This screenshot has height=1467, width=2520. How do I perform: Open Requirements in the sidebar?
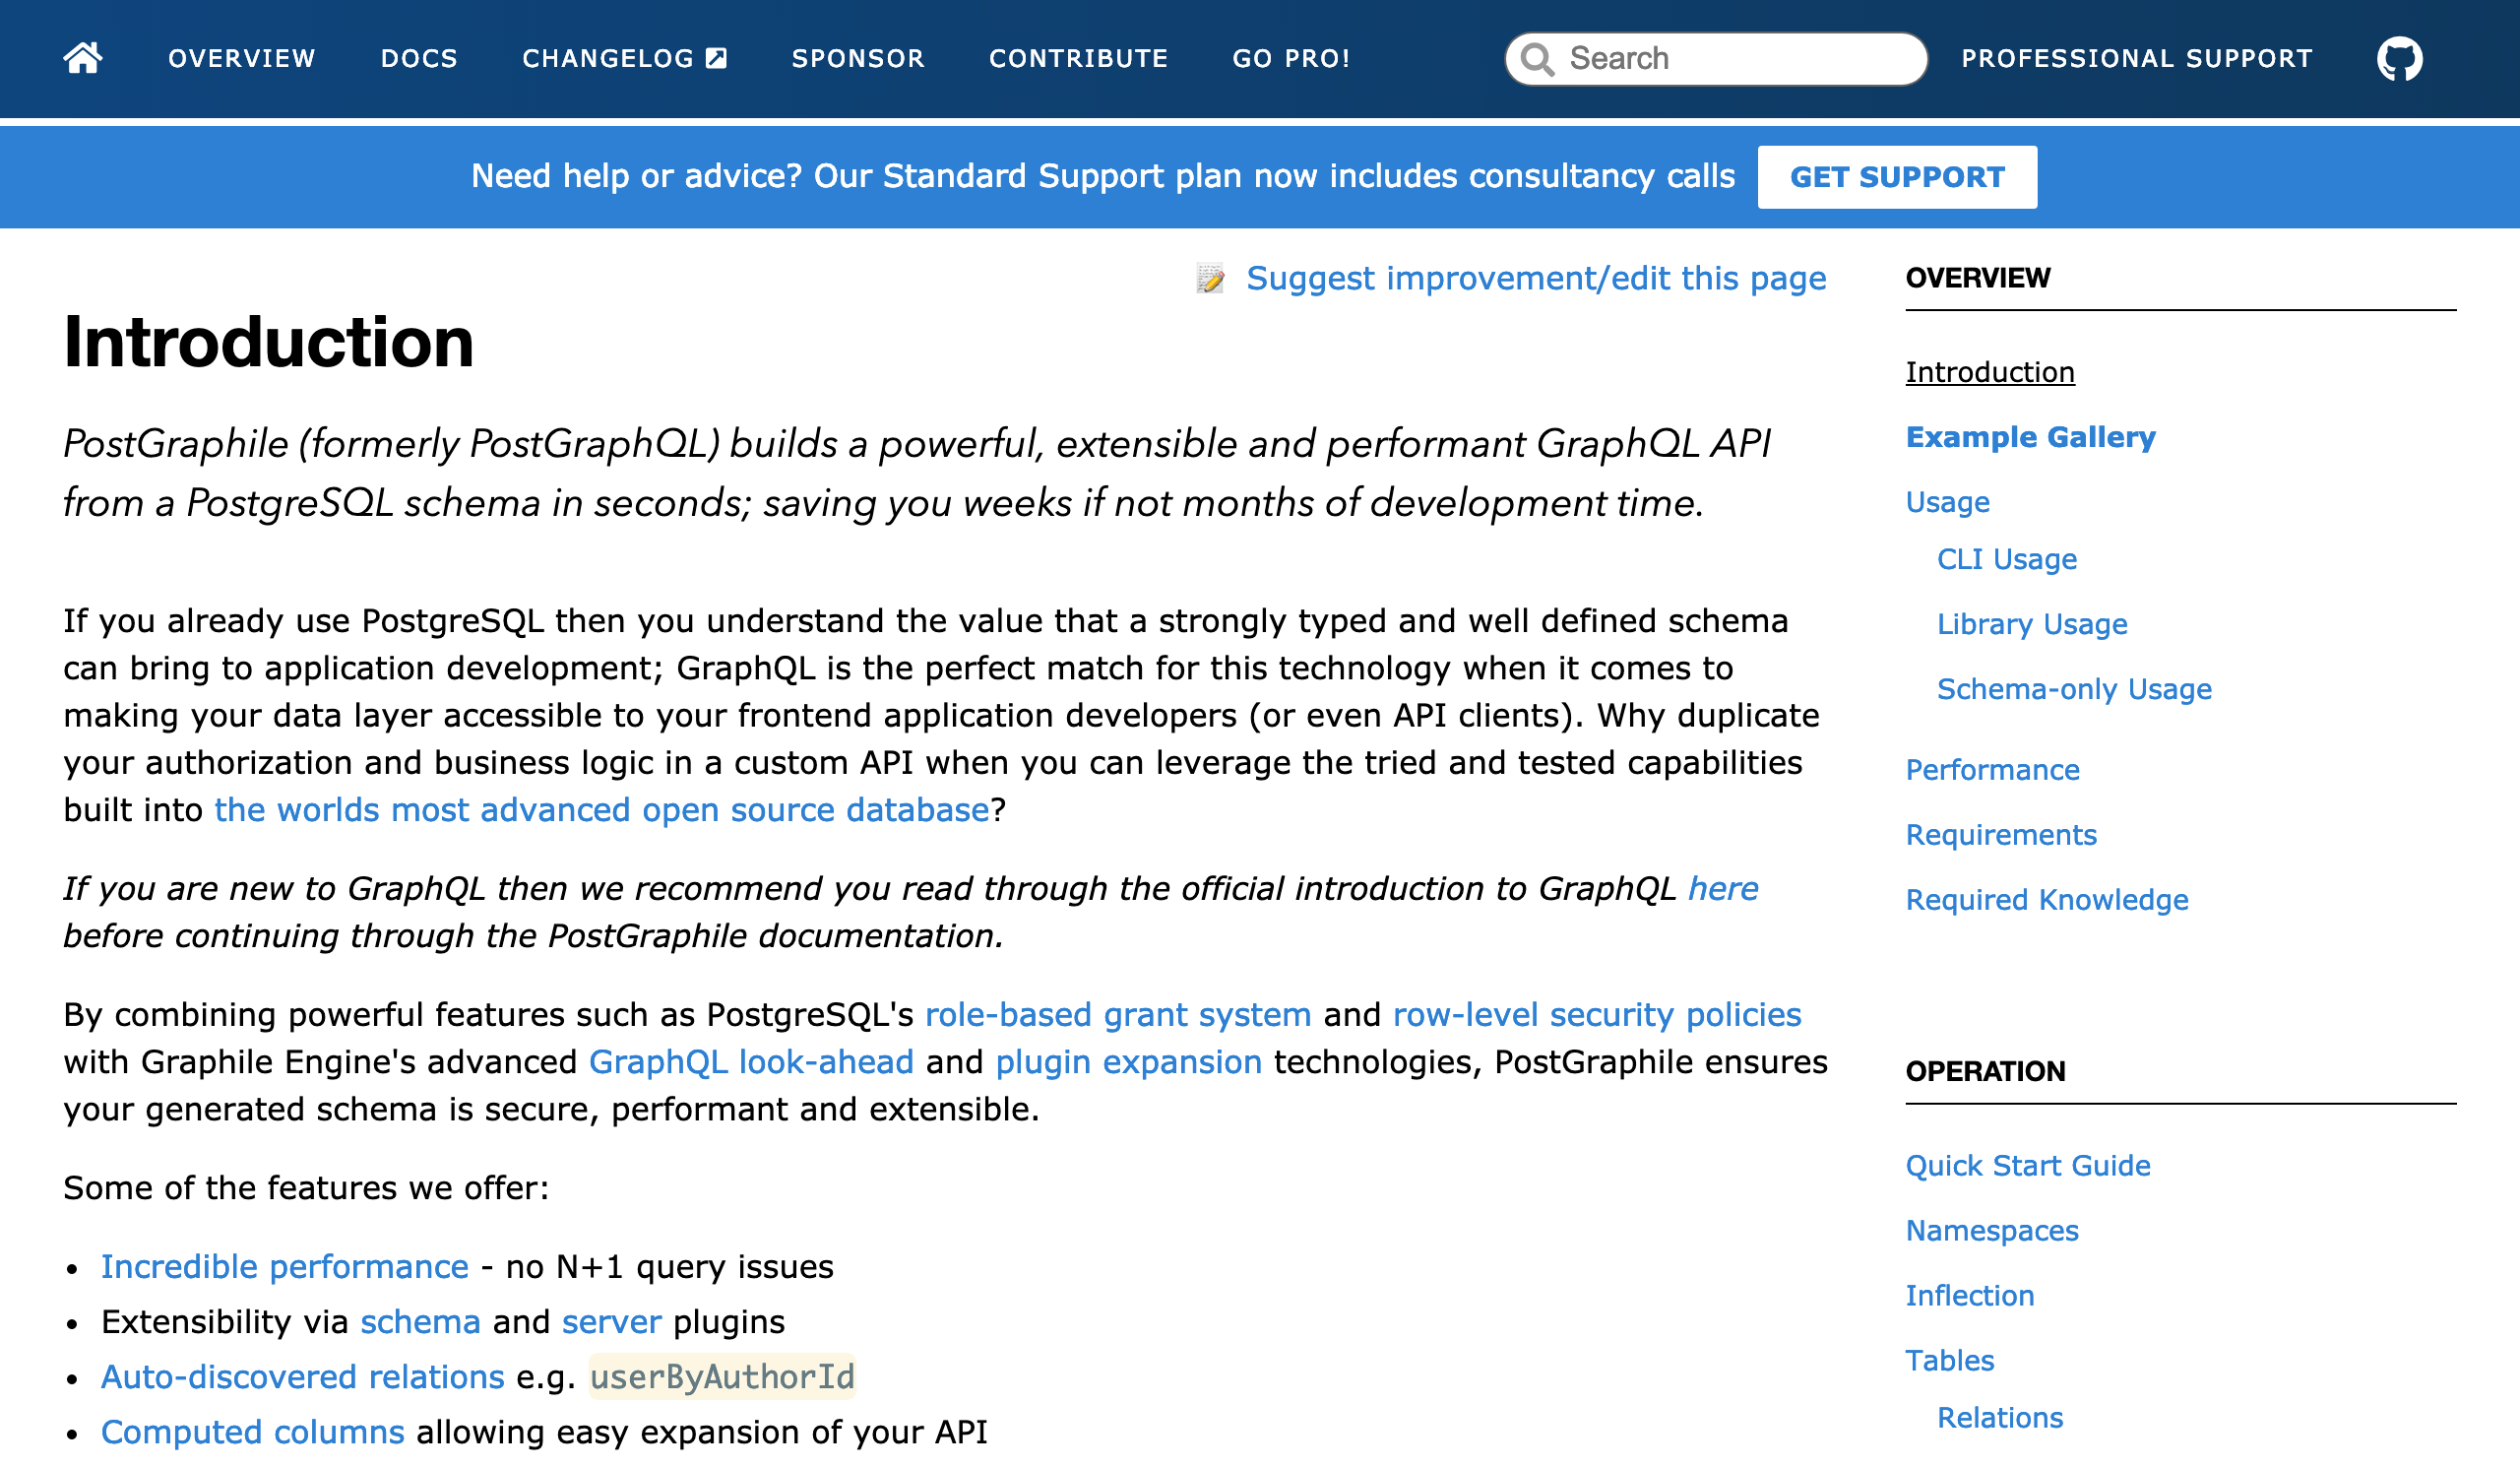pyautogui.click(x=2001, y=835)
